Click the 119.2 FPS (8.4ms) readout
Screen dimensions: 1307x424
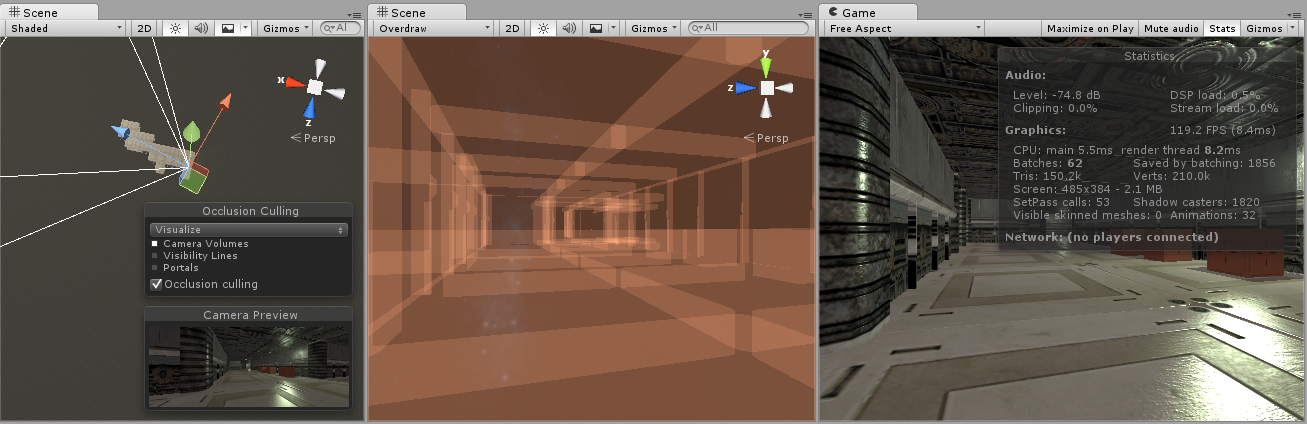click(x=1223, y=130)
